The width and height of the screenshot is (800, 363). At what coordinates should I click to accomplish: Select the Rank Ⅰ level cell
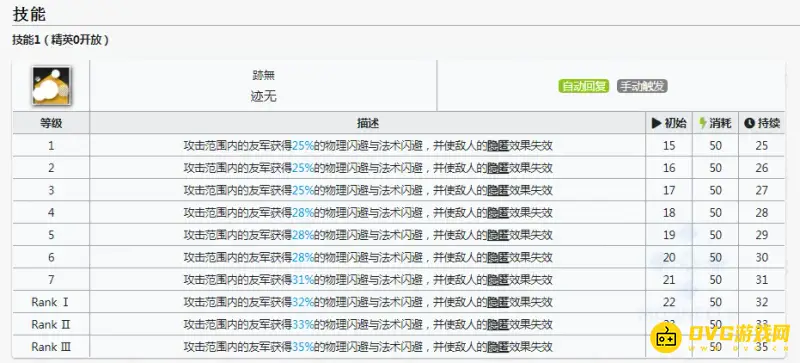coord(50,302)
